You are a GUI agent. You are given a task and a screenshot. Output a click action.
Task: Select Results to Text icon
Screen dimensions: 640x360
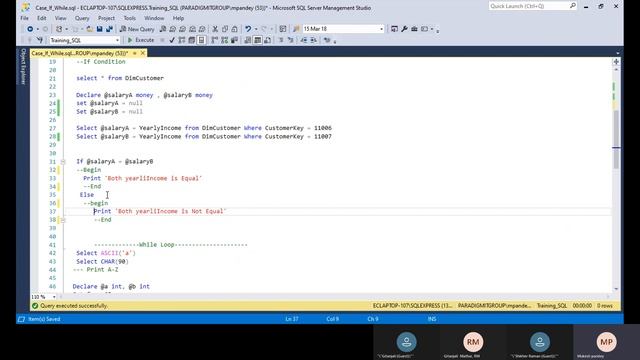pyautogui.click(x=248, y=40)
